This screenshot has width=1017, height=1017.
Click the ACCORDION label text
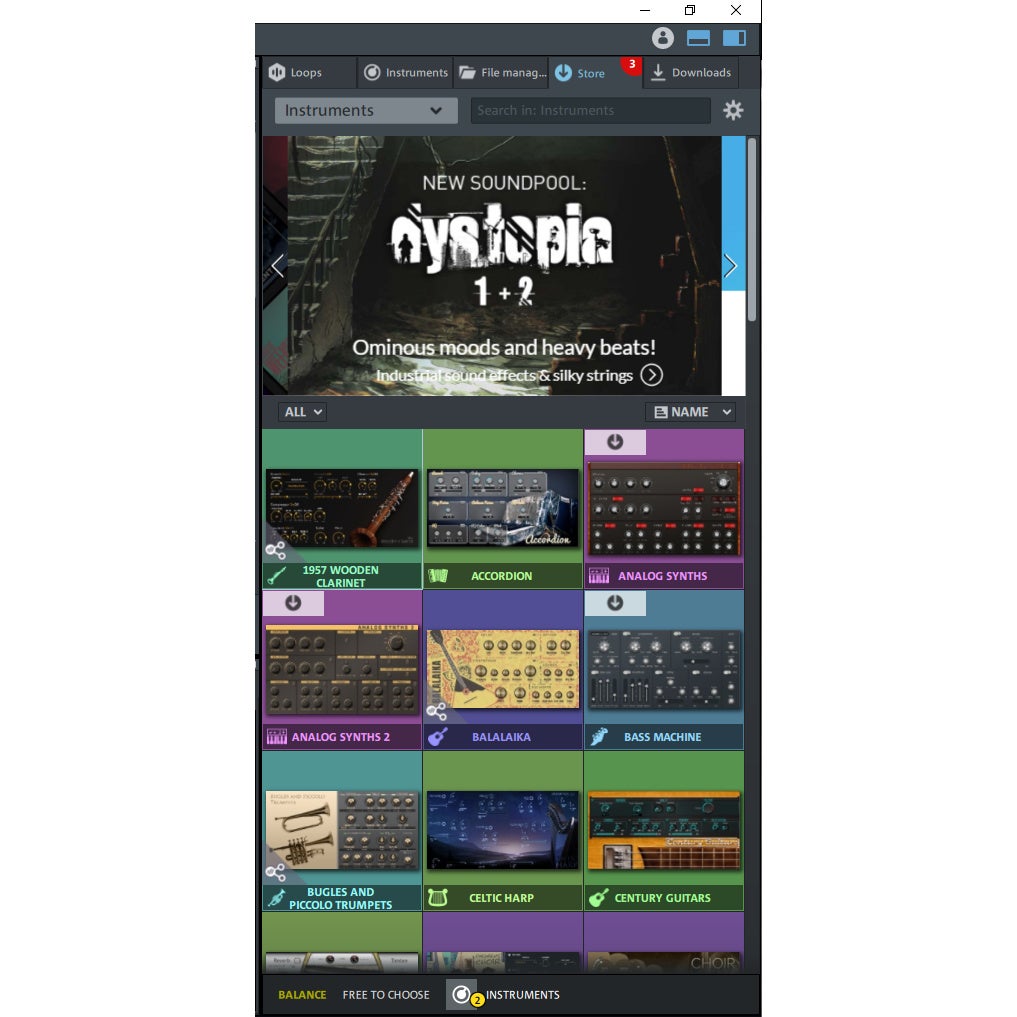[501, 576]
